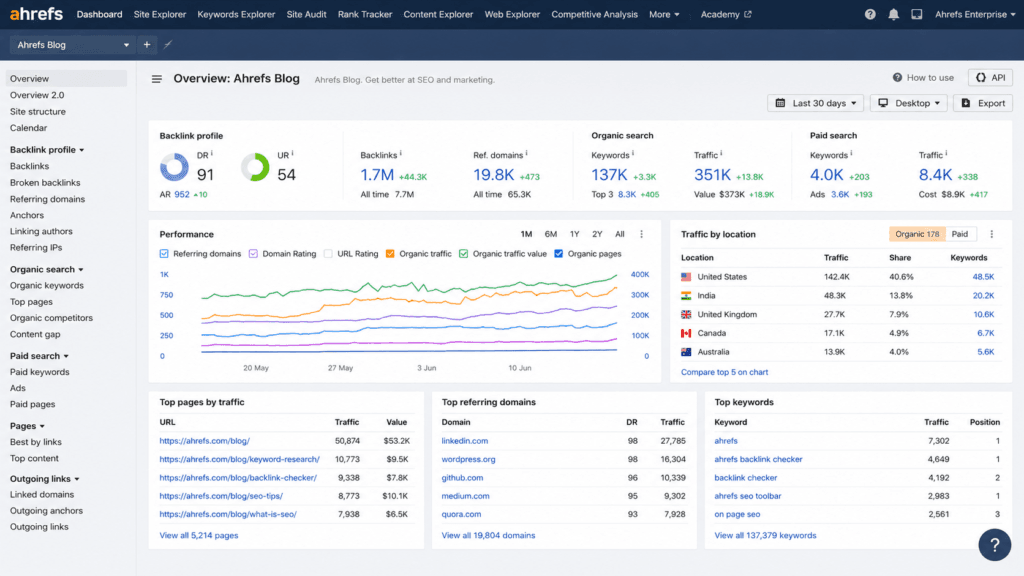Image resolution: width=1024 pixels, height=576 pixels.
Task: Open the help question mark icon in header
Action: tap(870, 14)
